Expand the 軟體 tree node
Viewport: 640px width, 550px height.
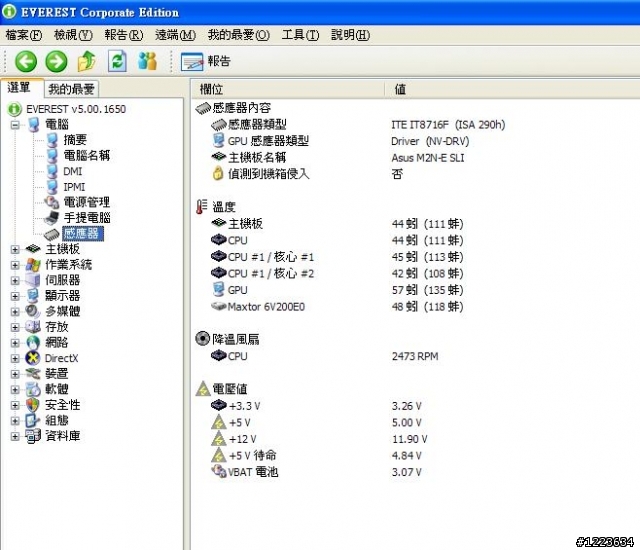tap(15, 390)
